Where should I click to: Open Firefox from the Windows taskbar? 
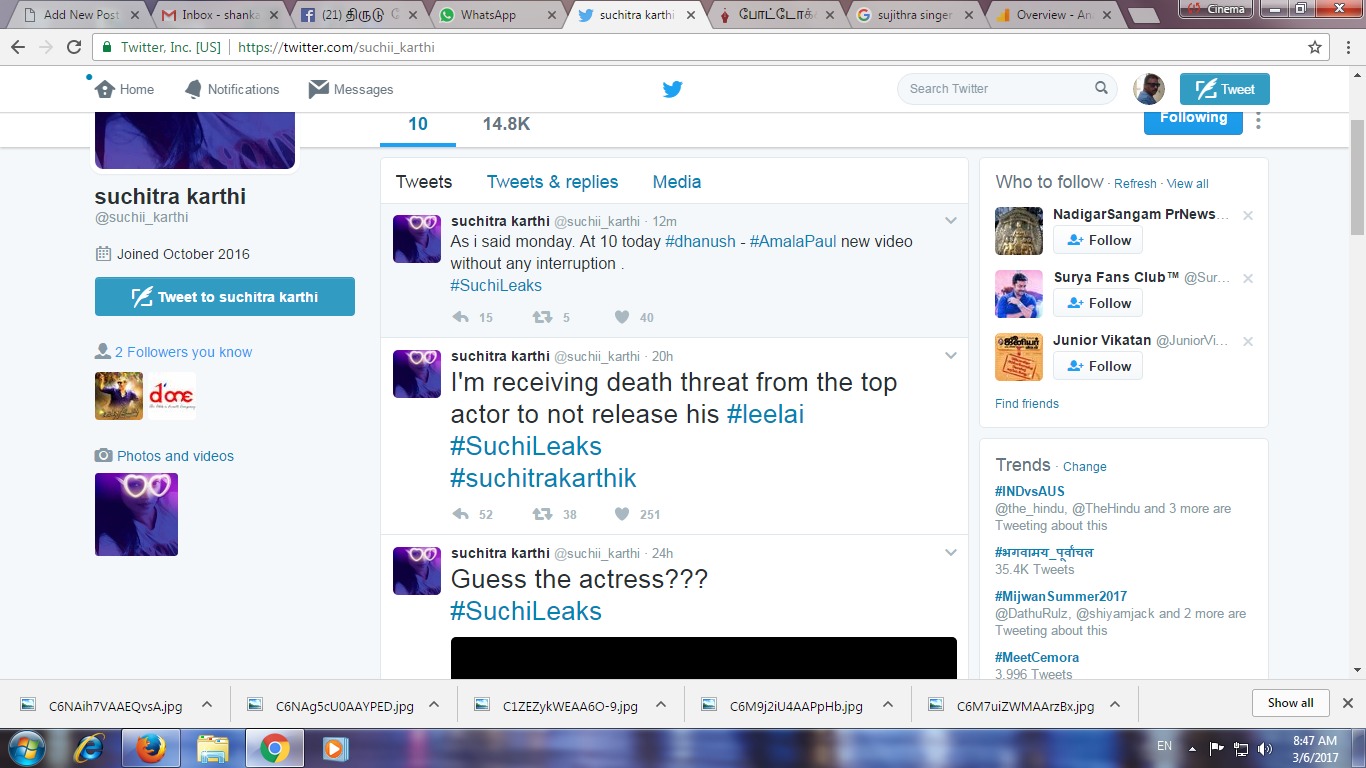[x=151, y=748]
